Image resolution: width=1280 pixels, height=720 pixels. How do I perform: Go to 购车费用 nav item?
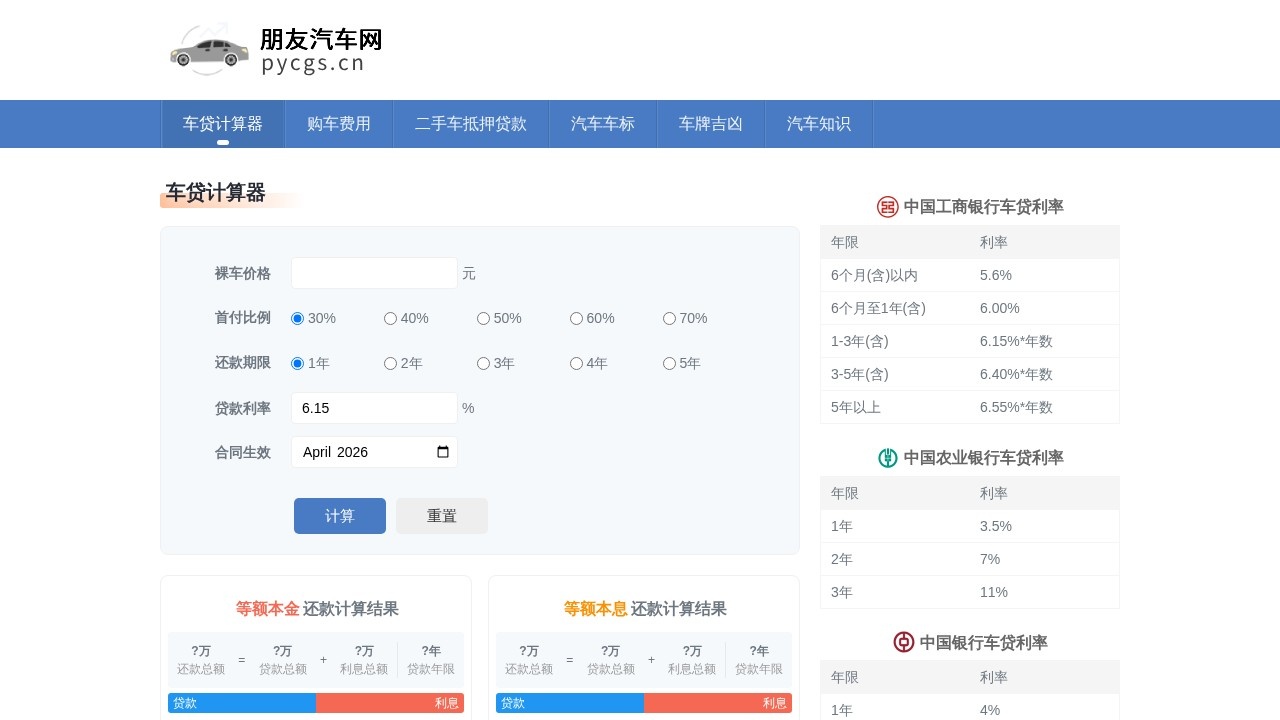point(339,124)
